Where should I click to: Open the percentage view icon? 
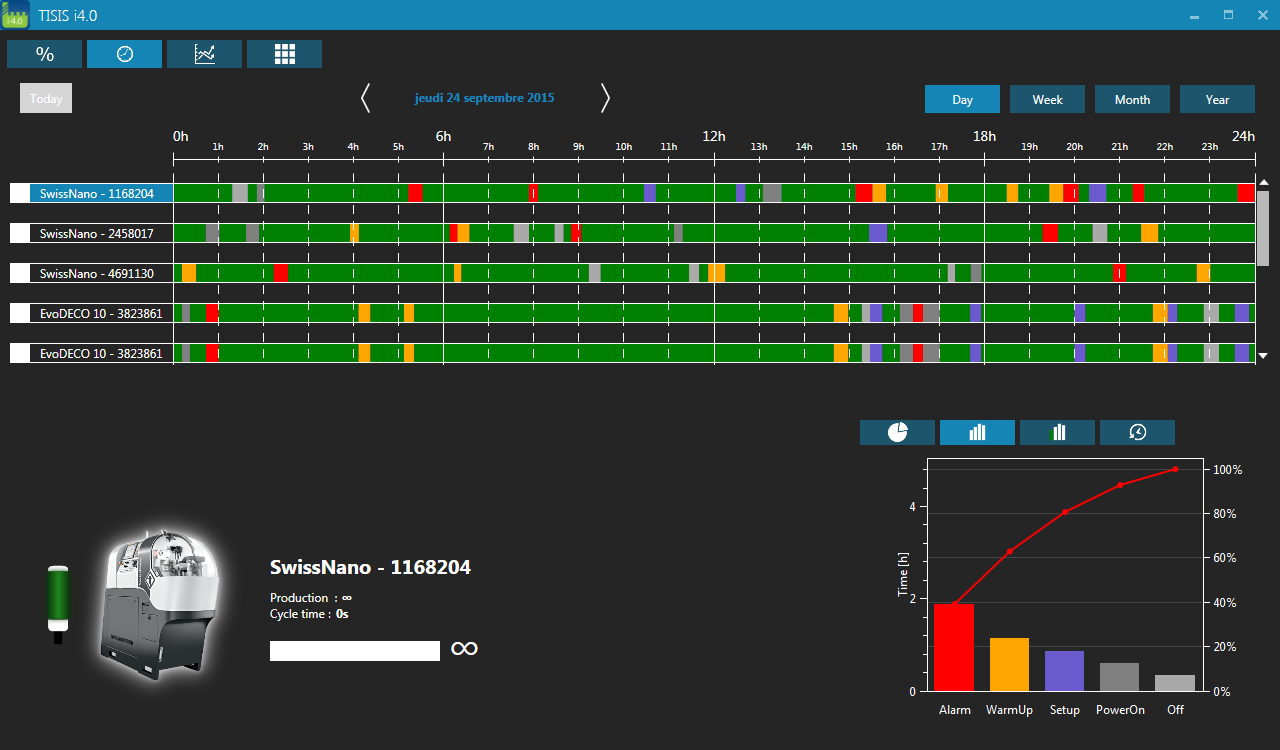pos(44,54)
